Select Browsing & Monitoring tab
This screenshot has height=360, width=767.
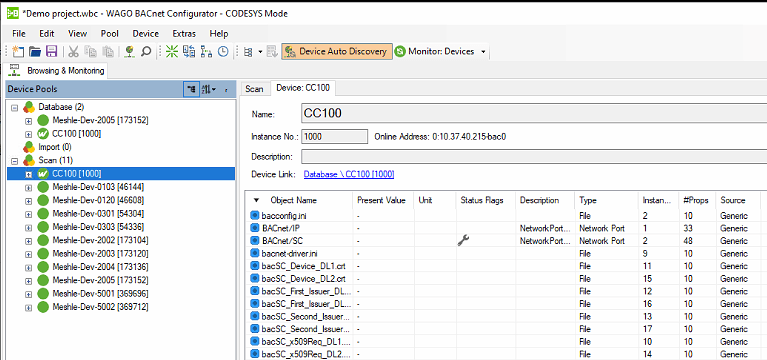tap(57, 70)
